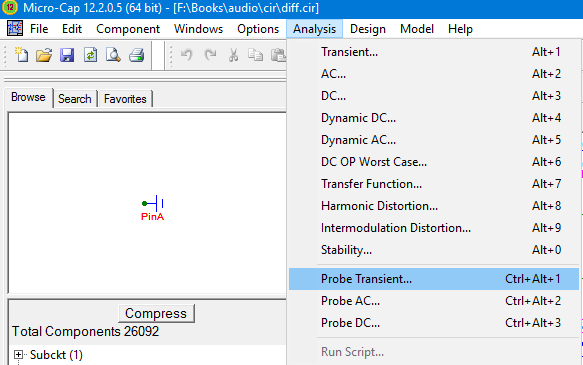Choose Harmonic Distortion analysis

pos(434,206)
